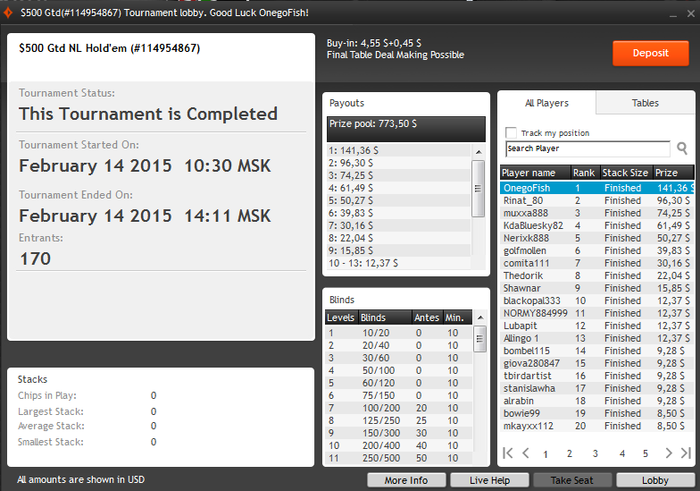
Task: Click Prize pool: 773,50 $ header
Action: pos(406,129)
